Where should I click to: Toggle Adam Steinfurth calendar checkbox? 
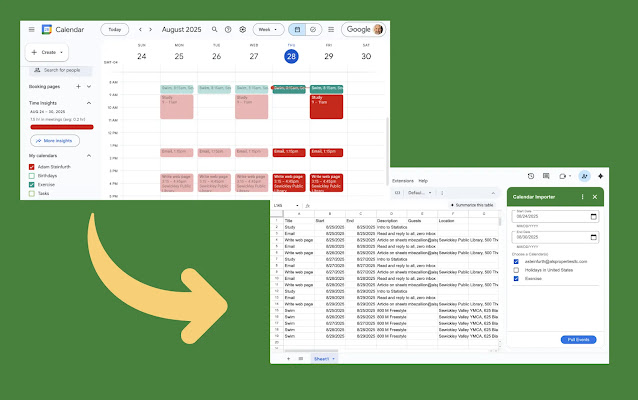coord(32,167)
